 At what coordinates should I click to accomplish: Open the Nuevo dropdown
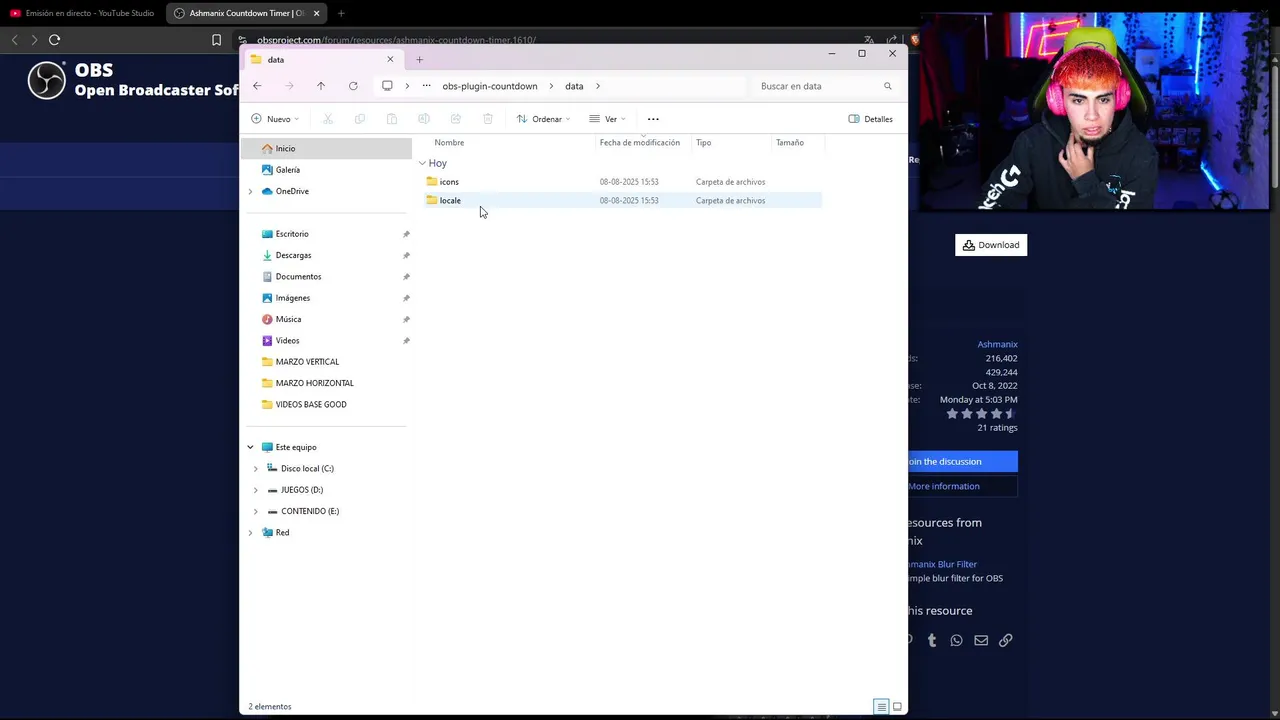click(275, 119)
